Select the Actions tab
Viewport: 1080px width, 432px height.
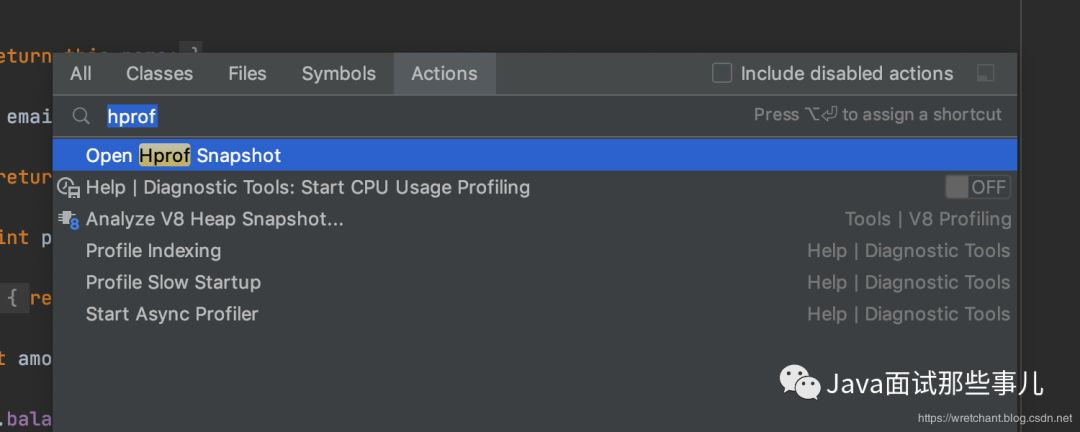tap(444, 74)
